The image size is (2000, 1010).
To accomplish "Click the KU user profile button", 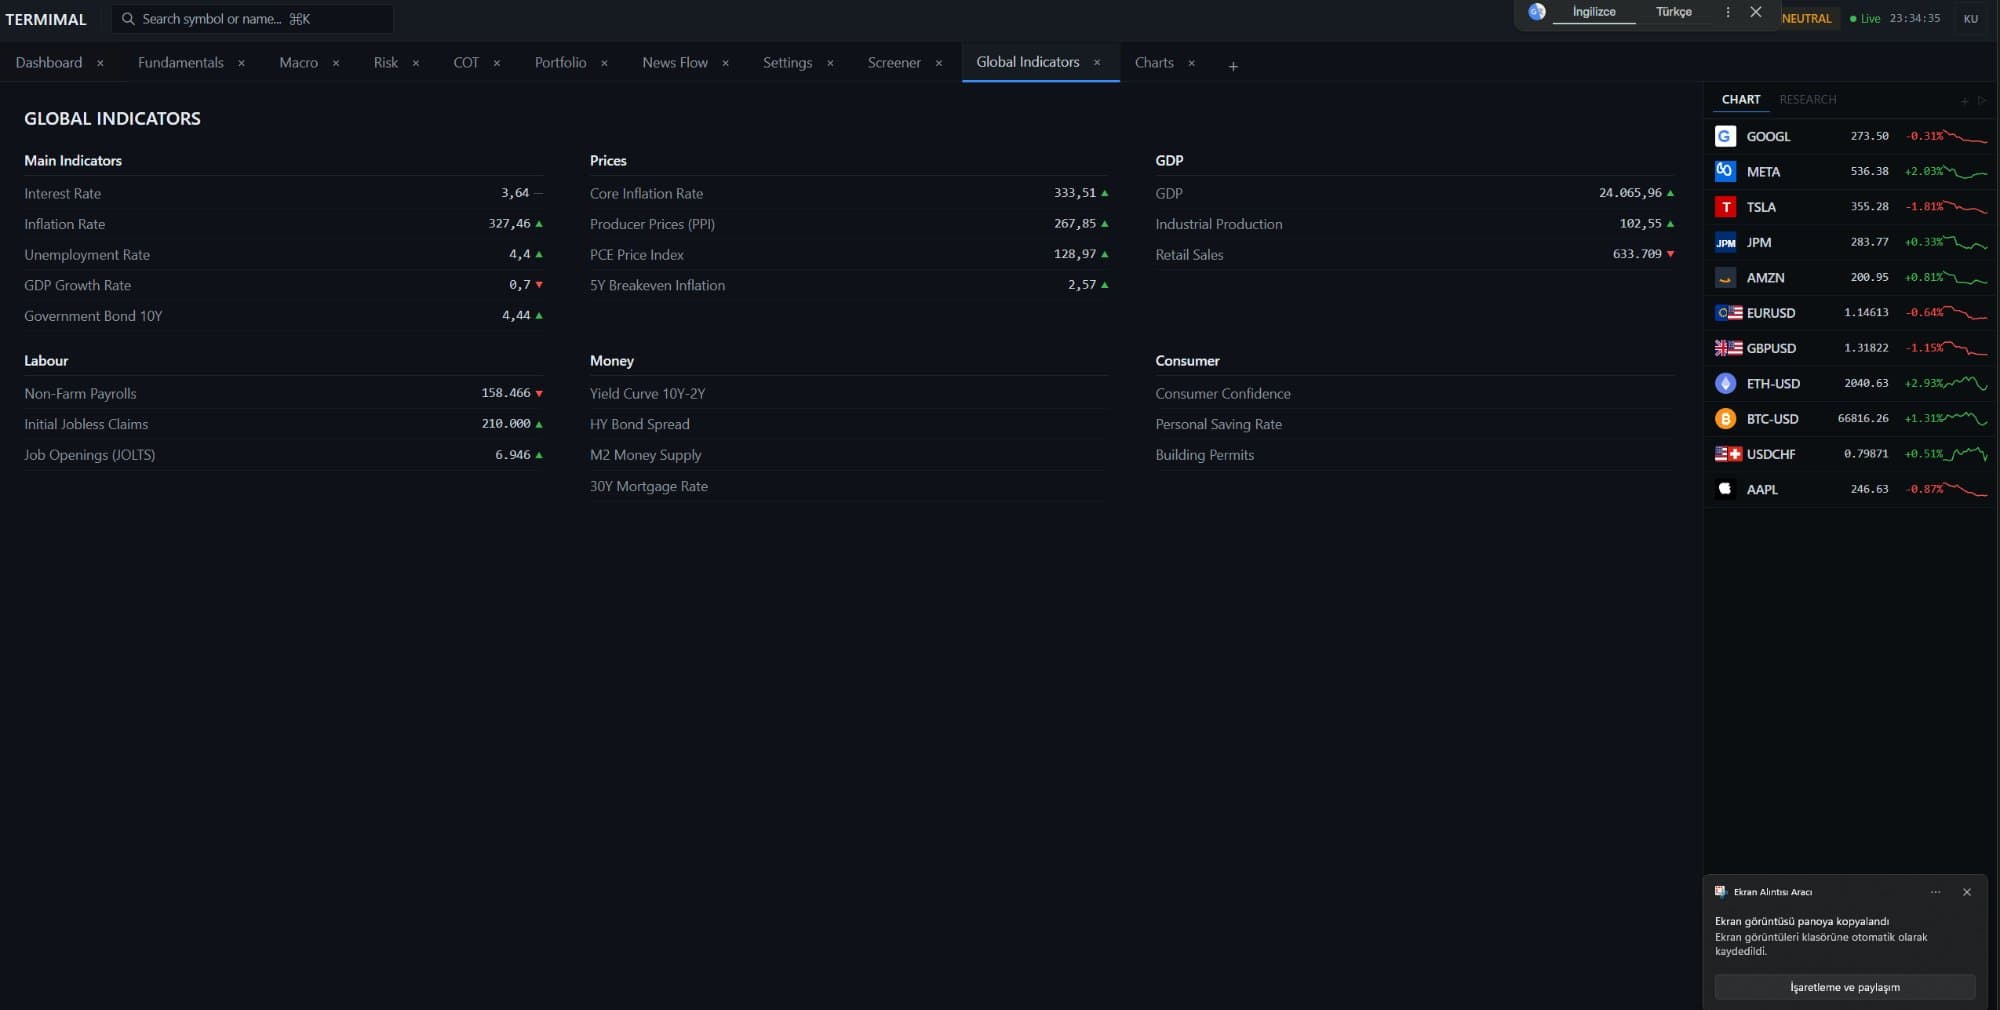I will click(1970, 19).
